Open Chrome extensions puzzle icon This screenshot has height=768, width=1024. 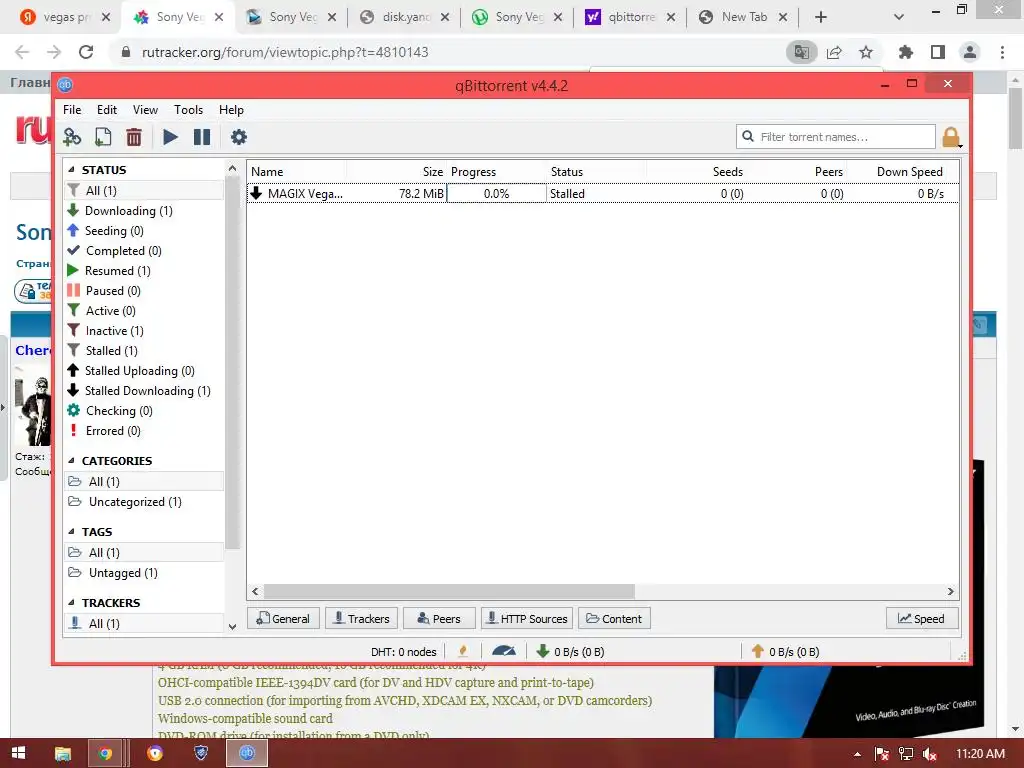(x=905, y=52)
